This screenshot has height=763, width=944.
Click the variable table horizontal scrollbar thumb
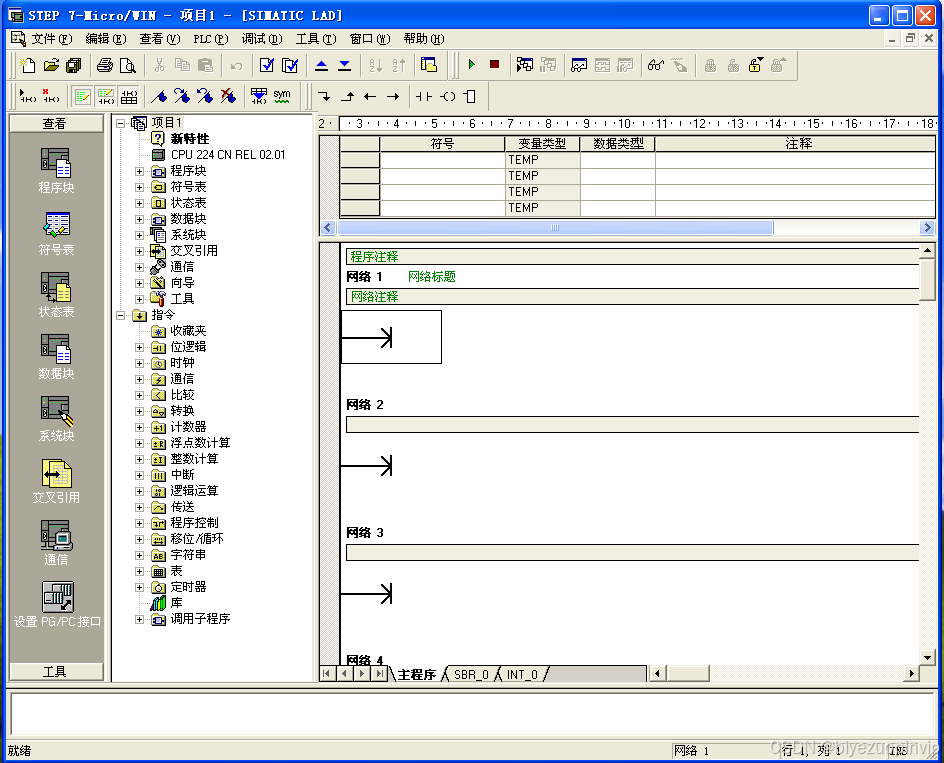click(555, 228)
